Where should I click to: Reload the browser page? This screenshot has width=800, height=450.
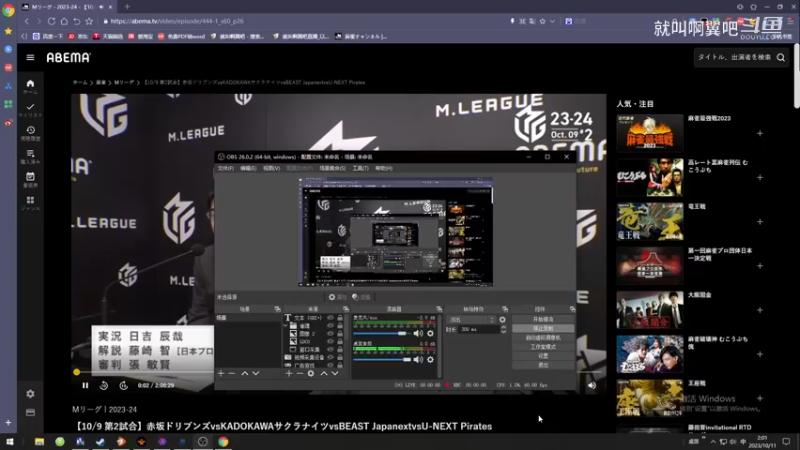52,21
